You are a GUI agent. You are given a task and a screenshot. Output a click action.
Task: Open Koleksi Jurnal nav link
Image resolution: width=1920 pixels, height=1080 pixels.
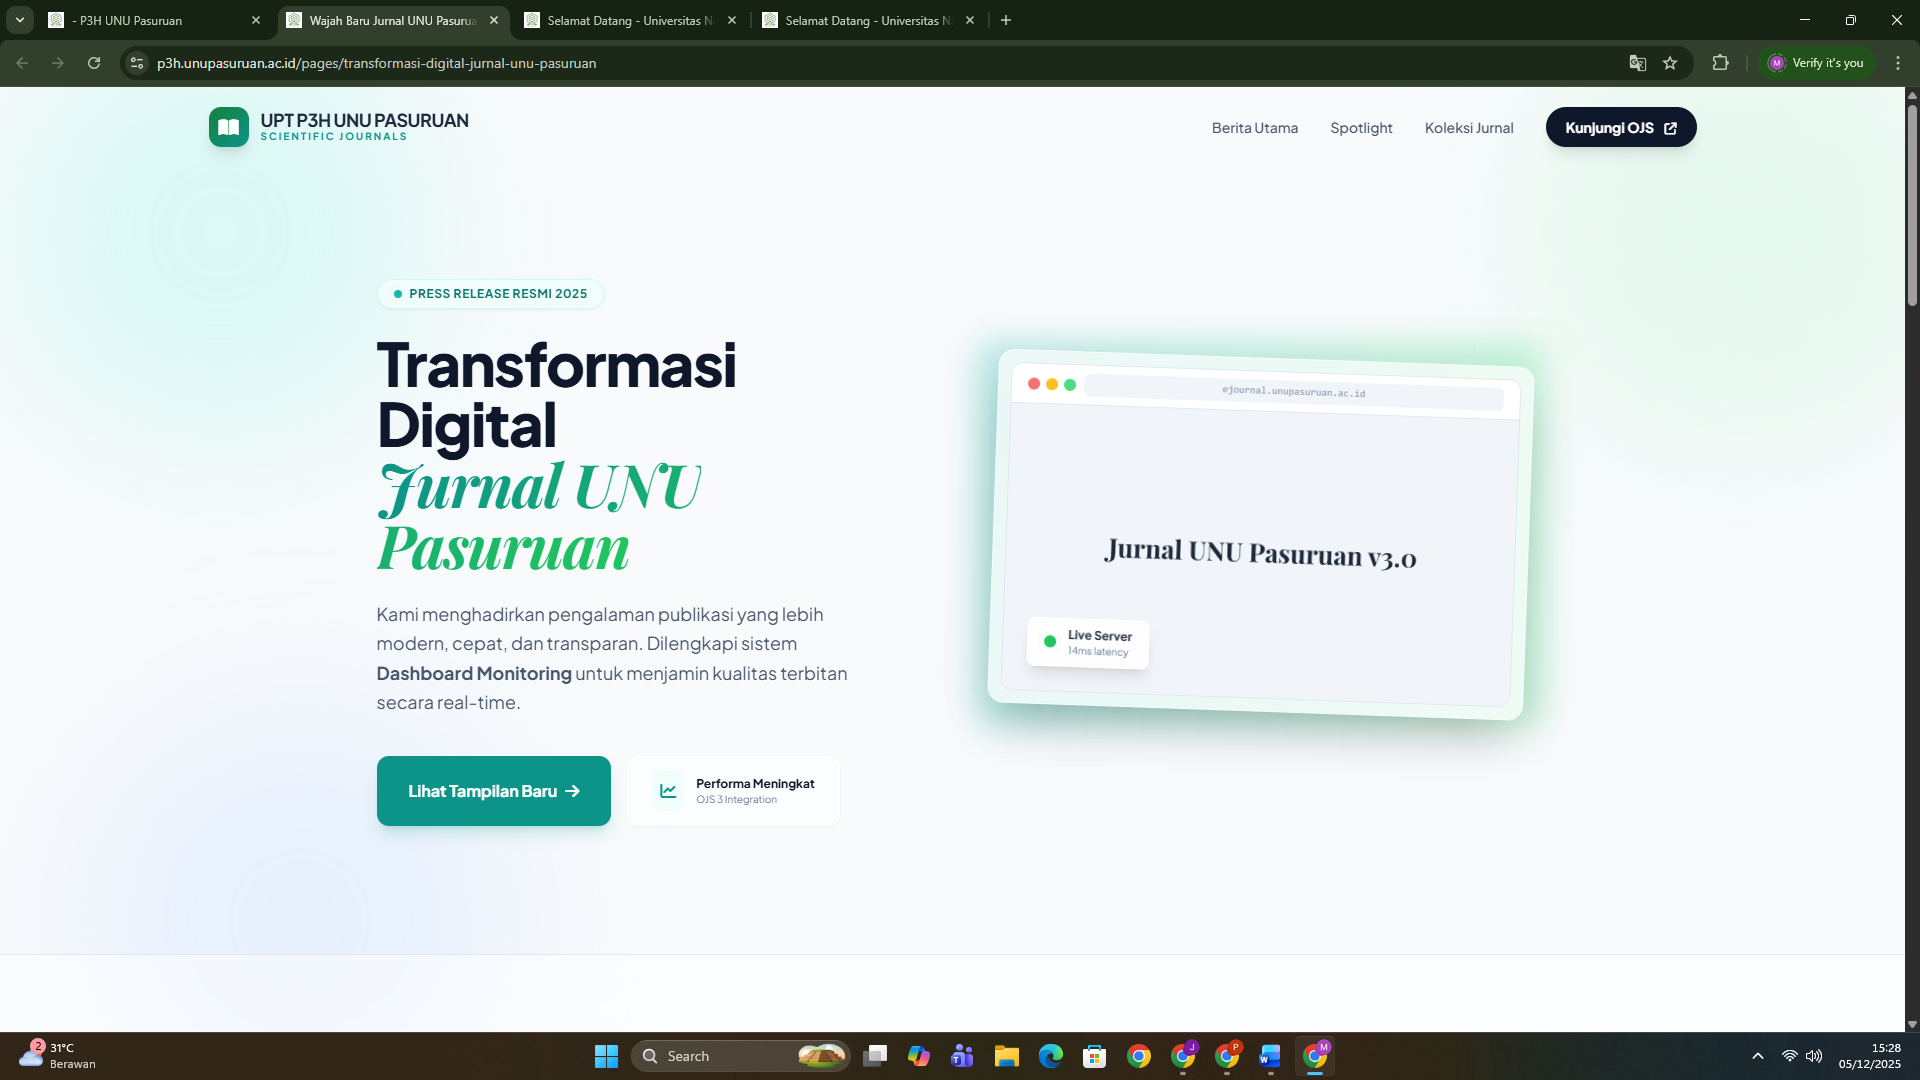point(1469,128)
